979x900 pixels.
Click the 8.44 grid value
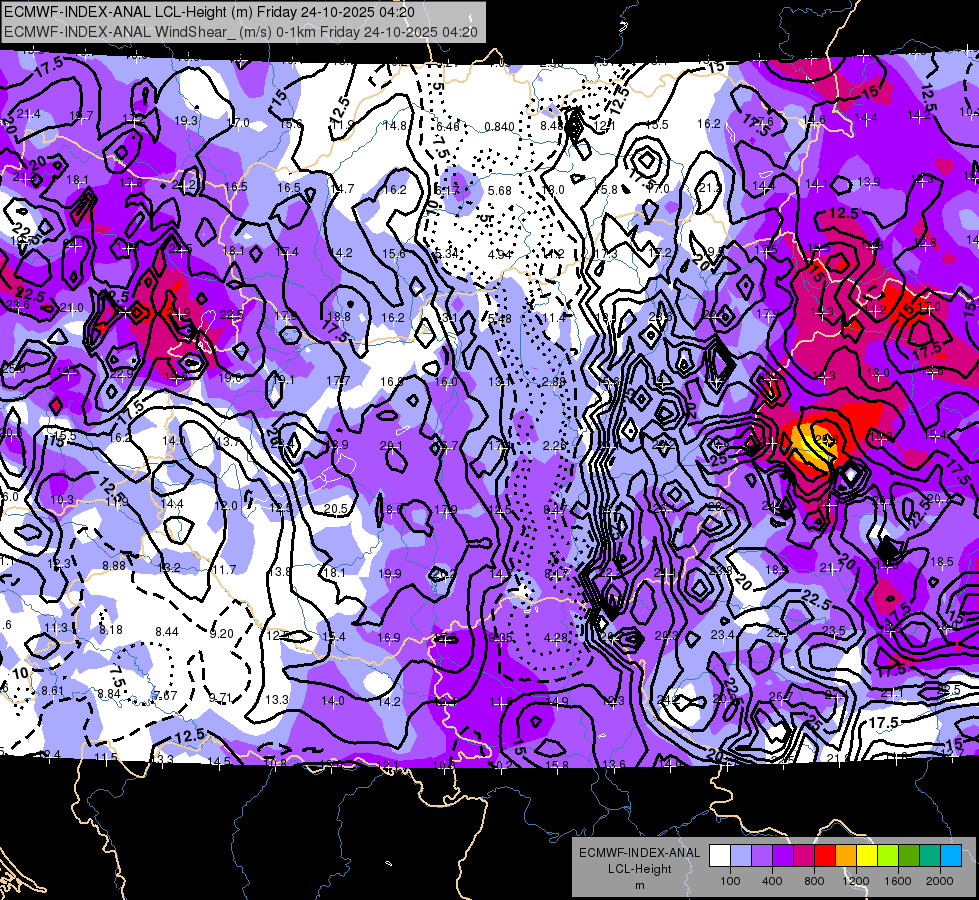pyautogui.click(x=167, y=631)
